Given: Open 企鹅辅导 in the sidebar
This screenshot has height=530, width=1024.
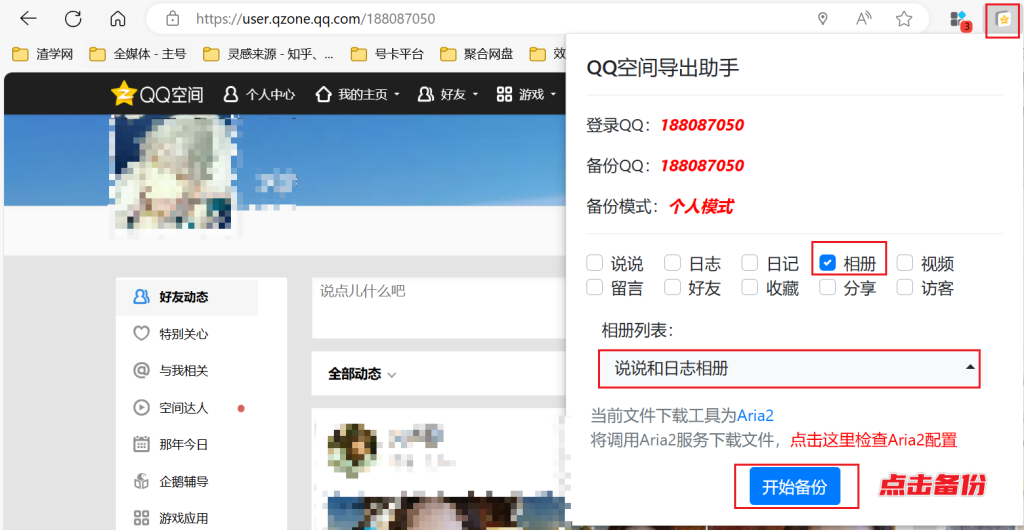Looking at the screenshot, I should click(x=170, y=482).
